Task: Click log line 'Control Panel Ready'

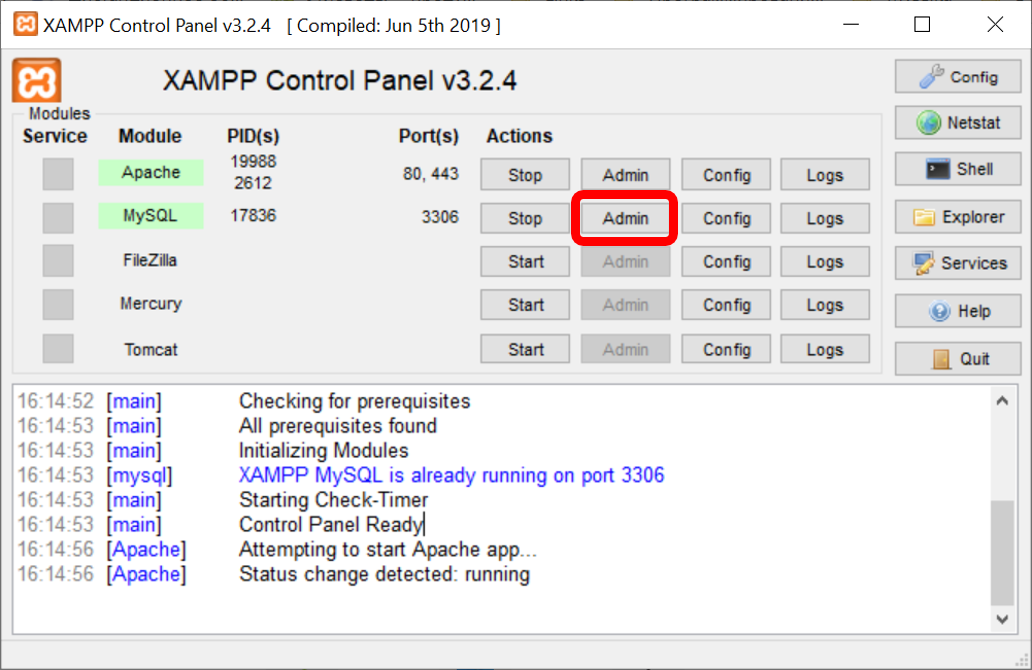Action: click(331, 525)
